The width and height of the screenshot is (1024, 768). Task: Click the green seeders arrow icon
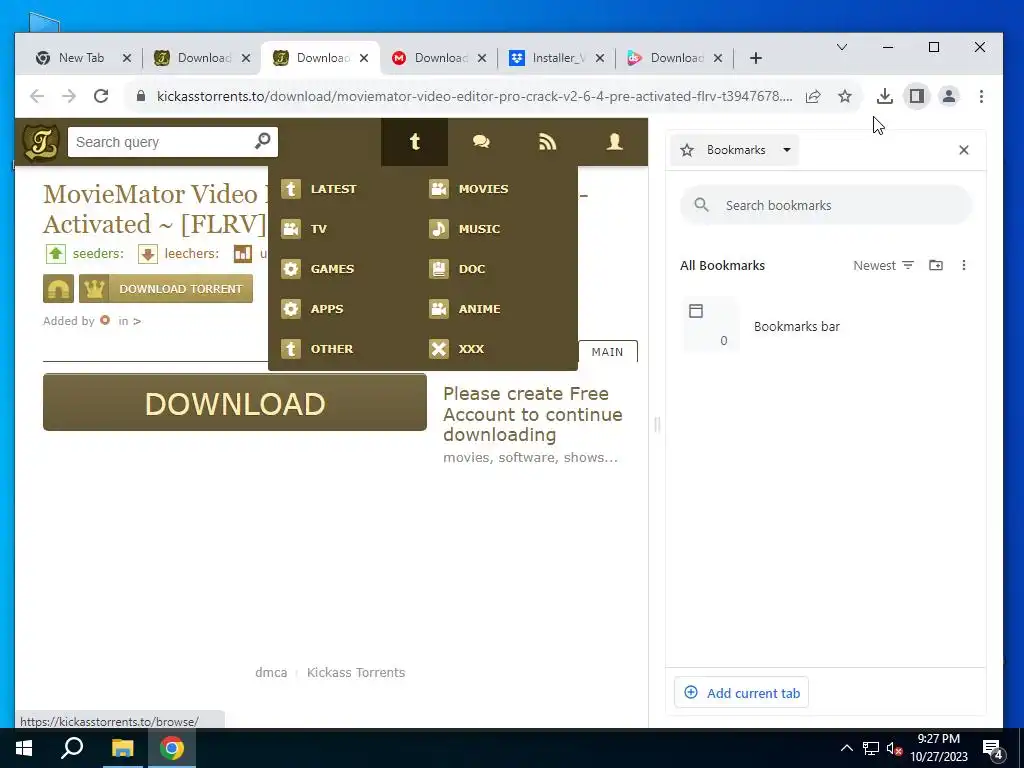56,253
